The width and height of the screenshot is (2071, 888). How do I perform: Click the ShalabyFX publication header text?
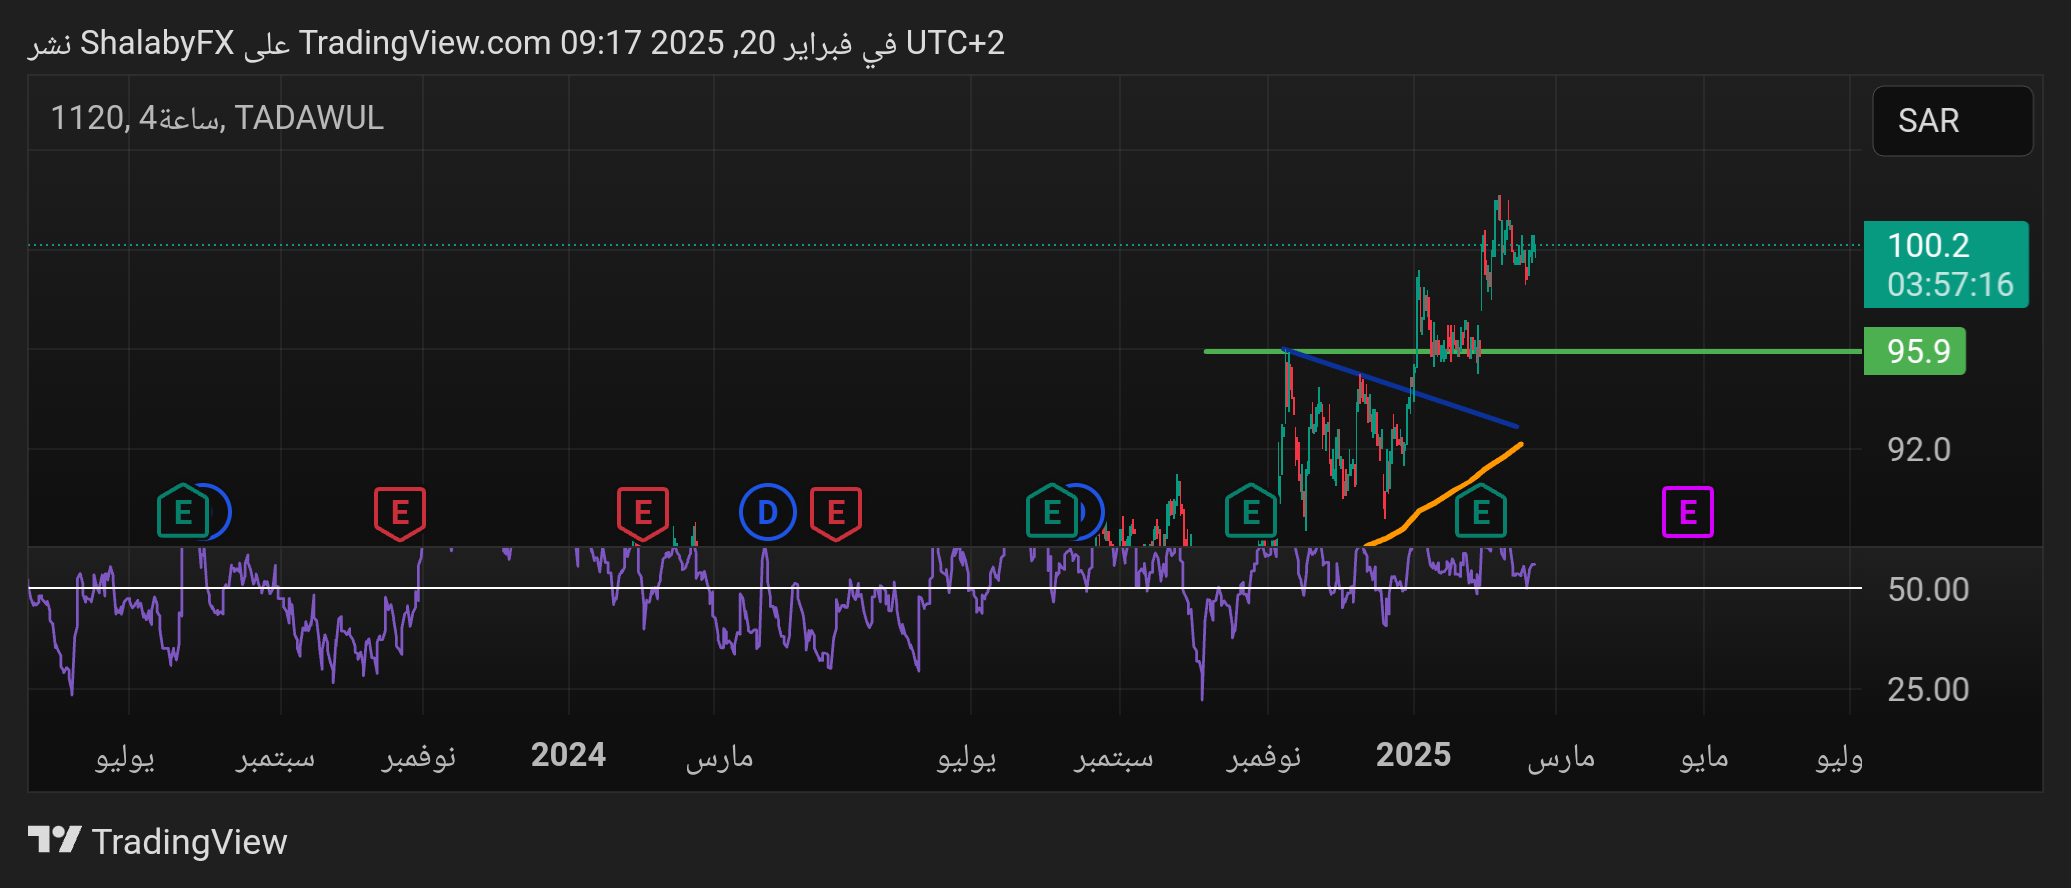click(515, 43)
